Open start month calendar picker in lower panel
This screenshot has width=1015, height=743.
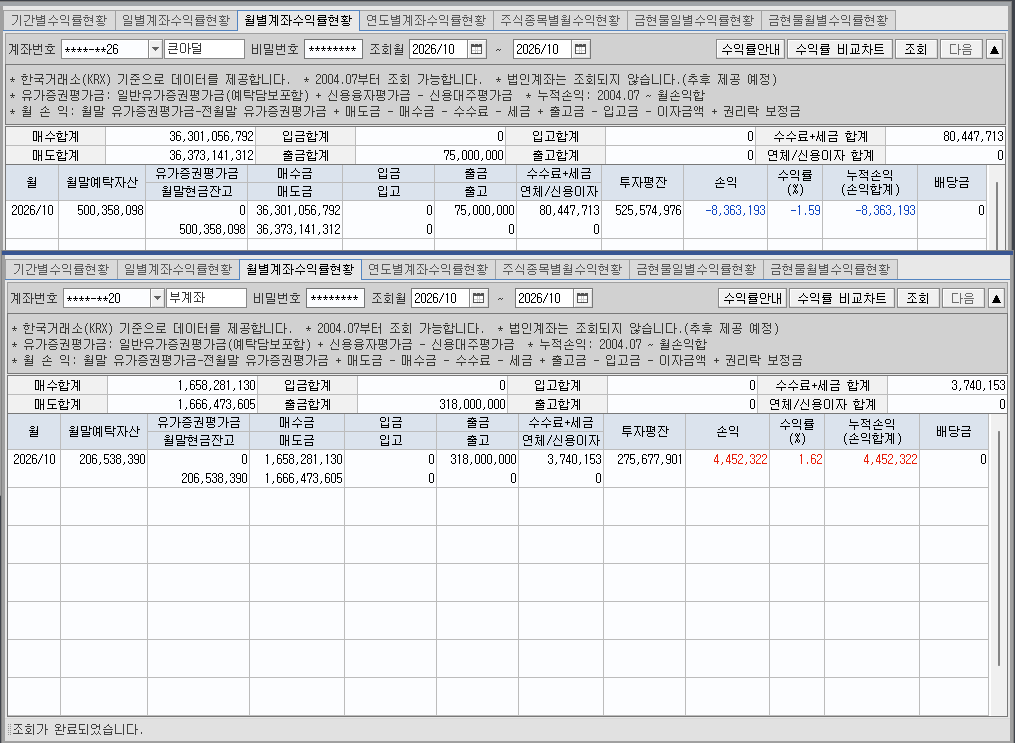pos(478,298)
